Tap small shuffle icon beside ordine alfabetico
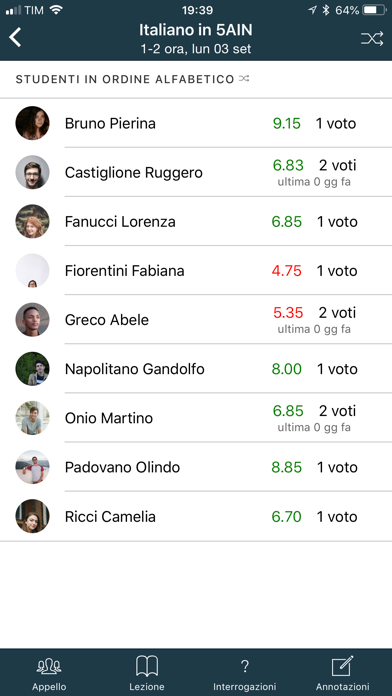Viewport: 392px width, 696px height. coord(244,79)
